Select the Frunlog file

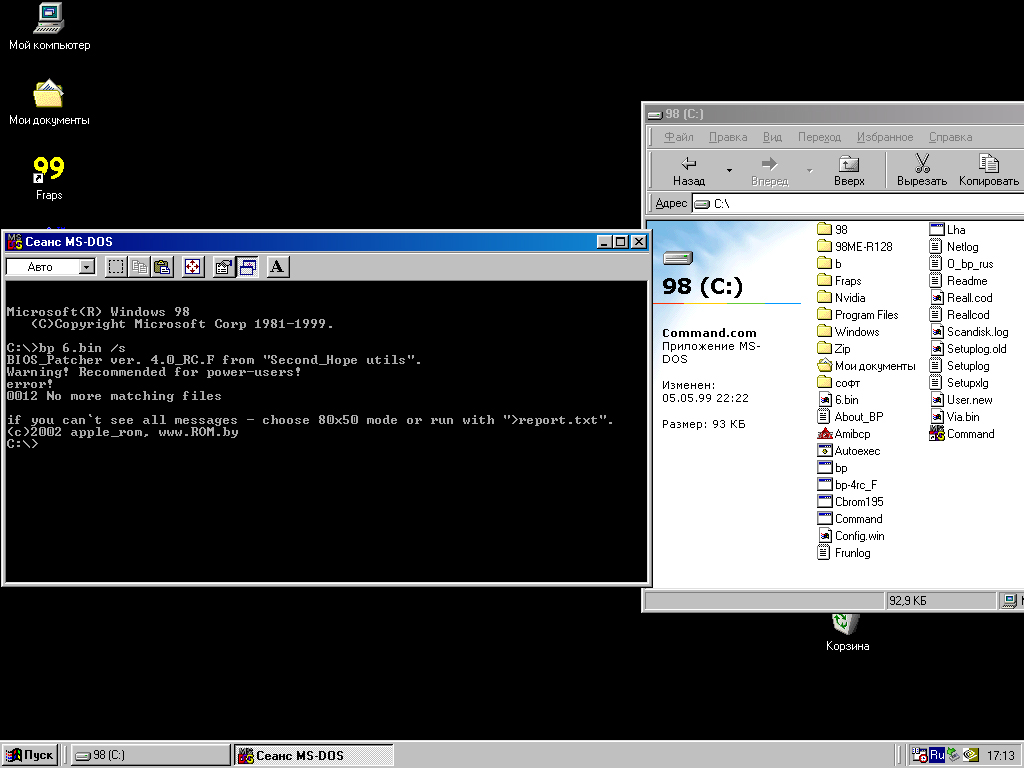[844, 552]
